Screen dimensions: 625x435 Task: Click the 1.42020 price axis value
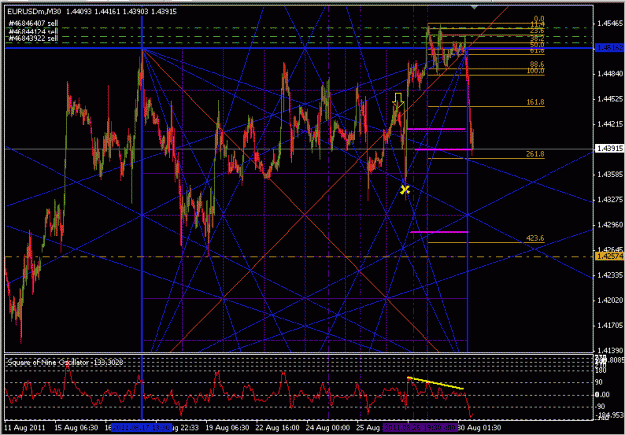pos(608,300)
